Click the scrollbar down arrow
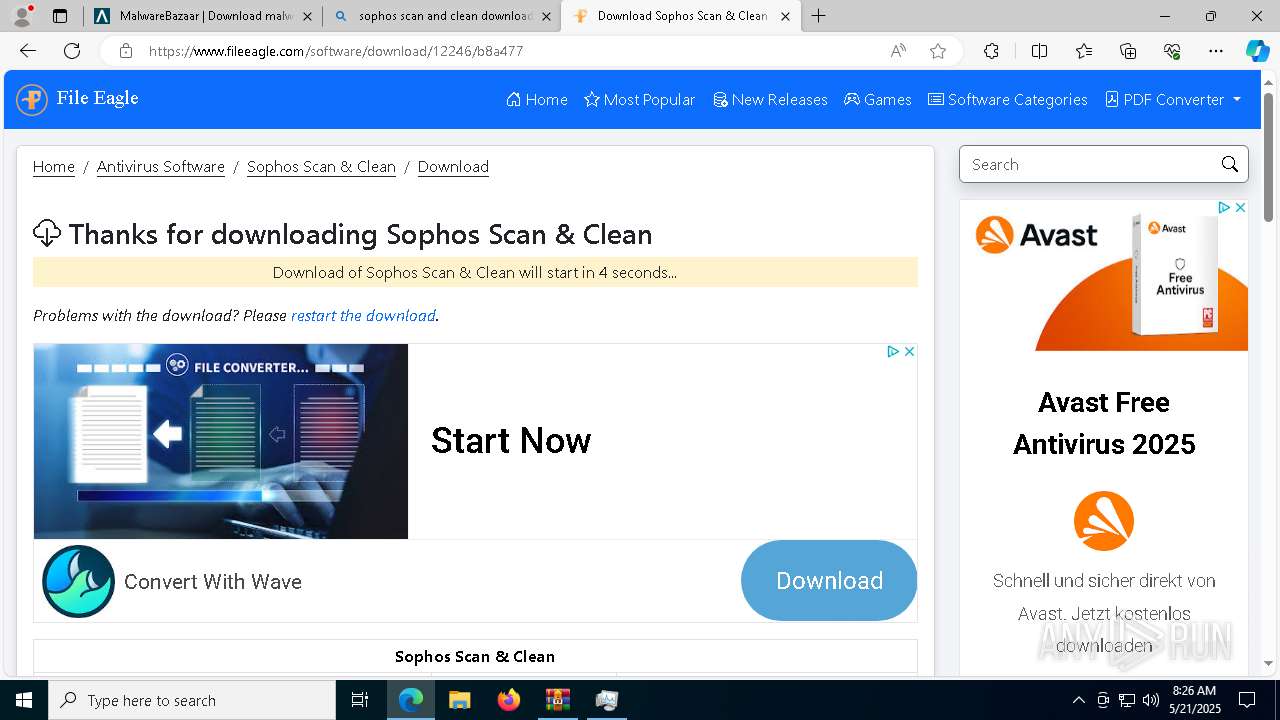 point(1269,663)
